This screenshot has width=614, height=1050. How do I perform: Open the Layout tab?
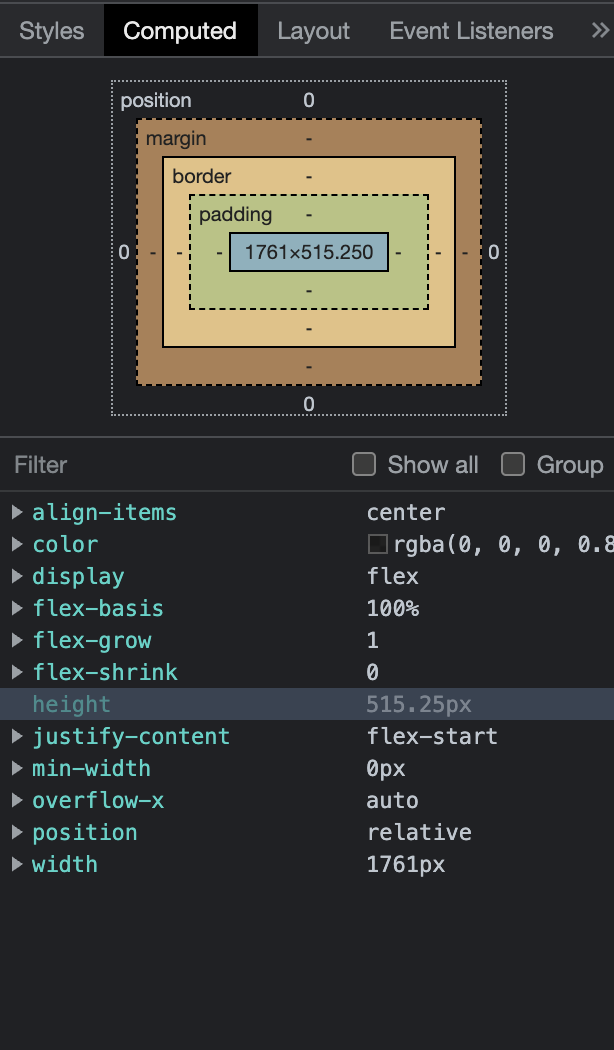[313, 30]
